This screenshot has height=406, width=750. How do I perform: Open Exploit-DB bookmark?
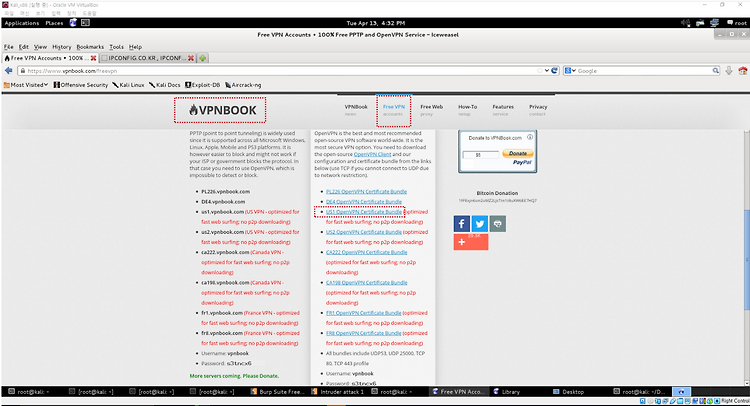[x=202, y=85]
